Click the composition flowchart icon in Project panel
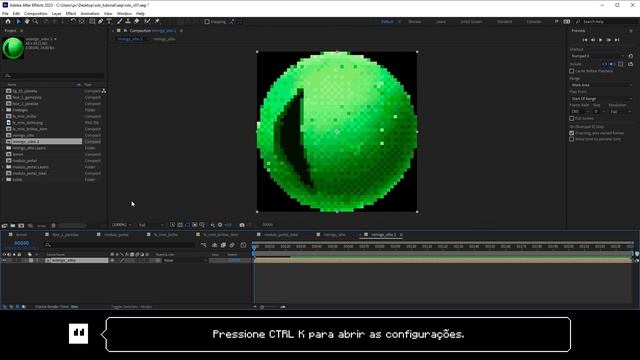The width and height of the screenshot is (640, 360). tap(104, 91)
